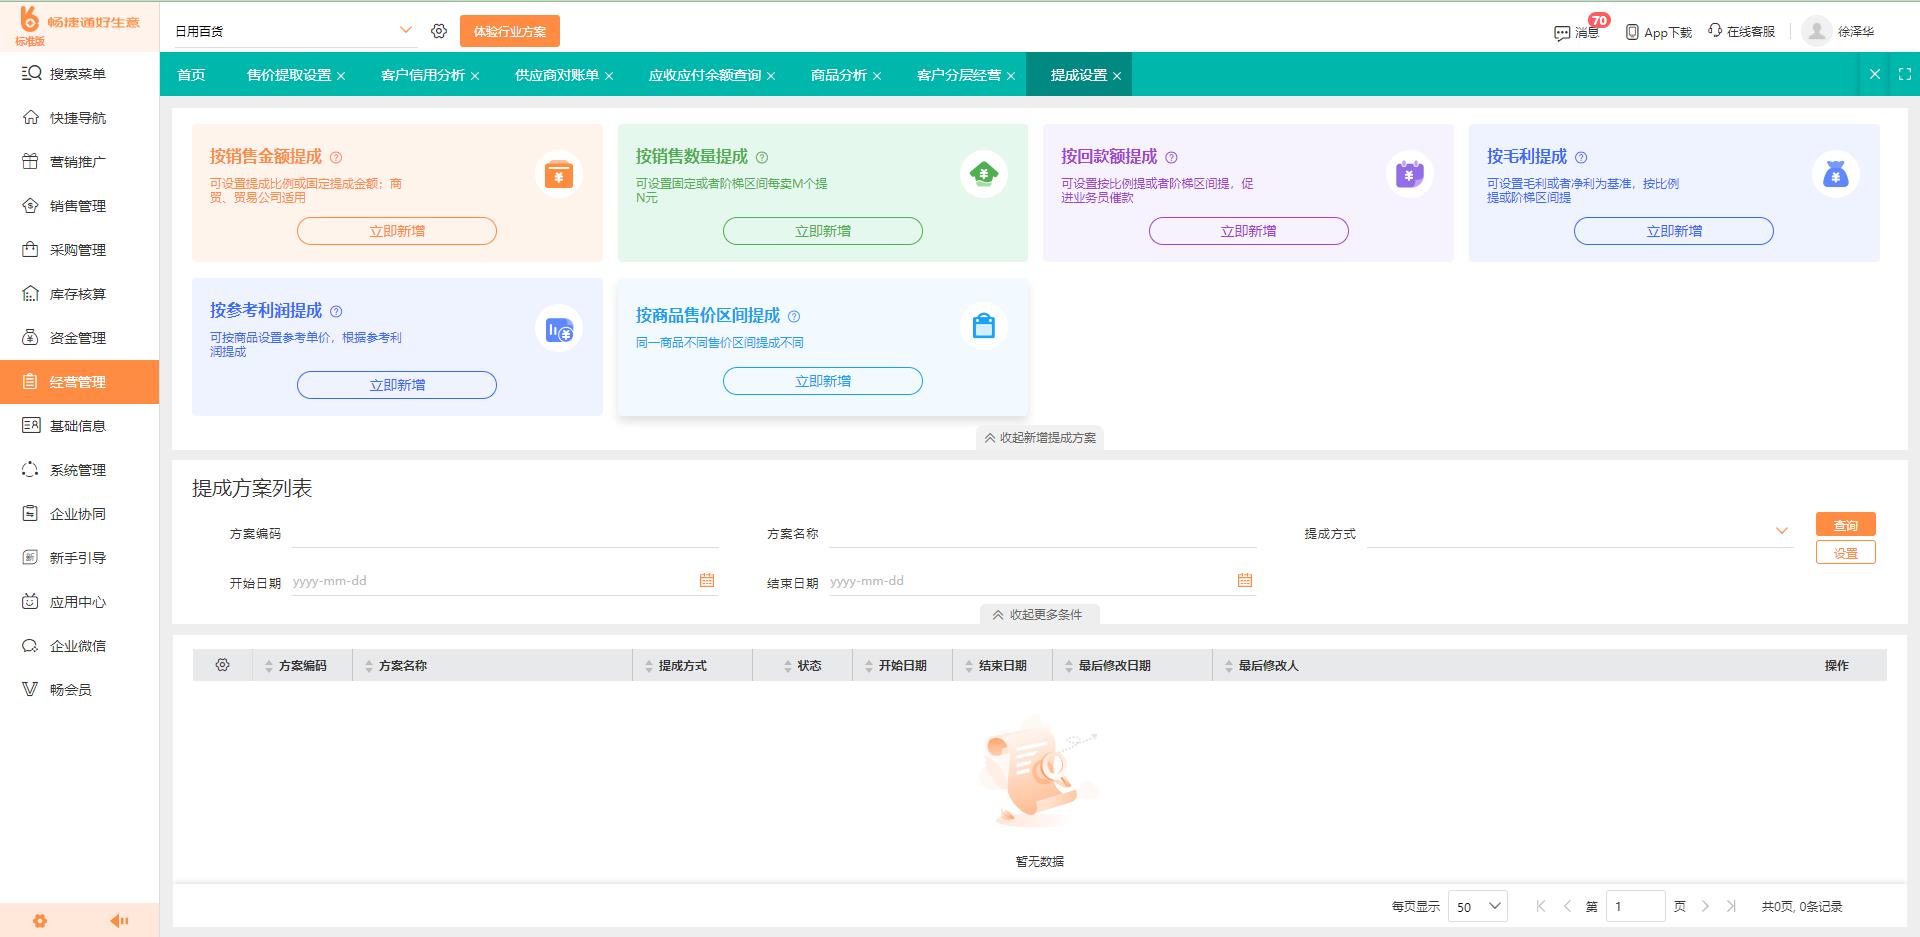Open the 消息 notifications icon
This screenshot has height=937, width=1920.
tap(1564, 31)
